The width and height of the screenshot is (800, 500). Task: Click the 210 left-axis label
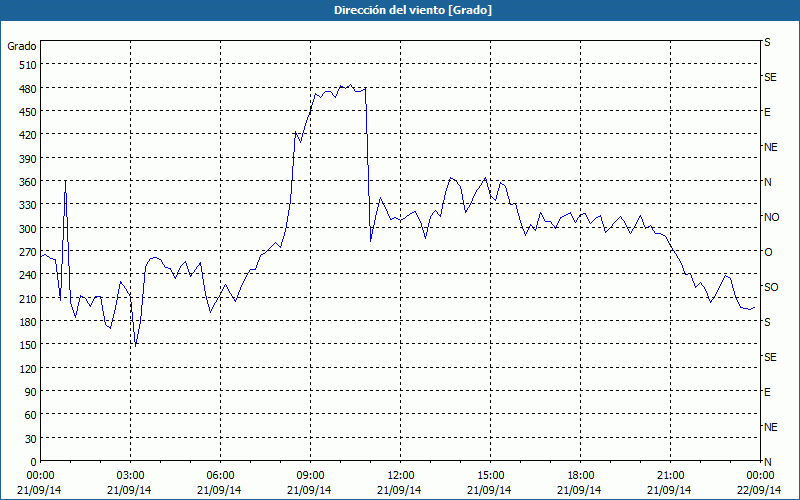[28, 298]
